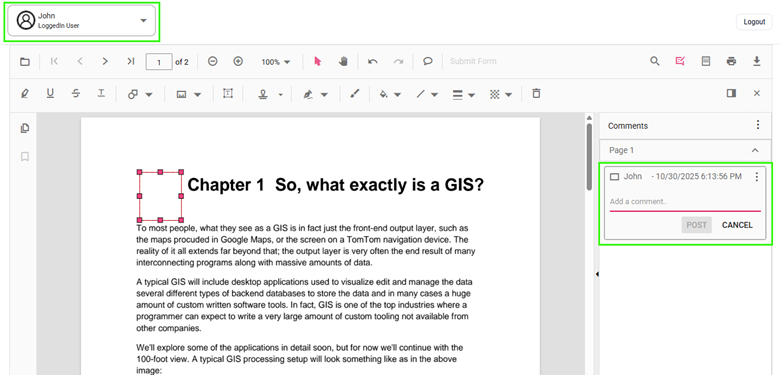780x375 pixels.
Task: Open the stamp annotation dropdown
Action: pos(270,94)
